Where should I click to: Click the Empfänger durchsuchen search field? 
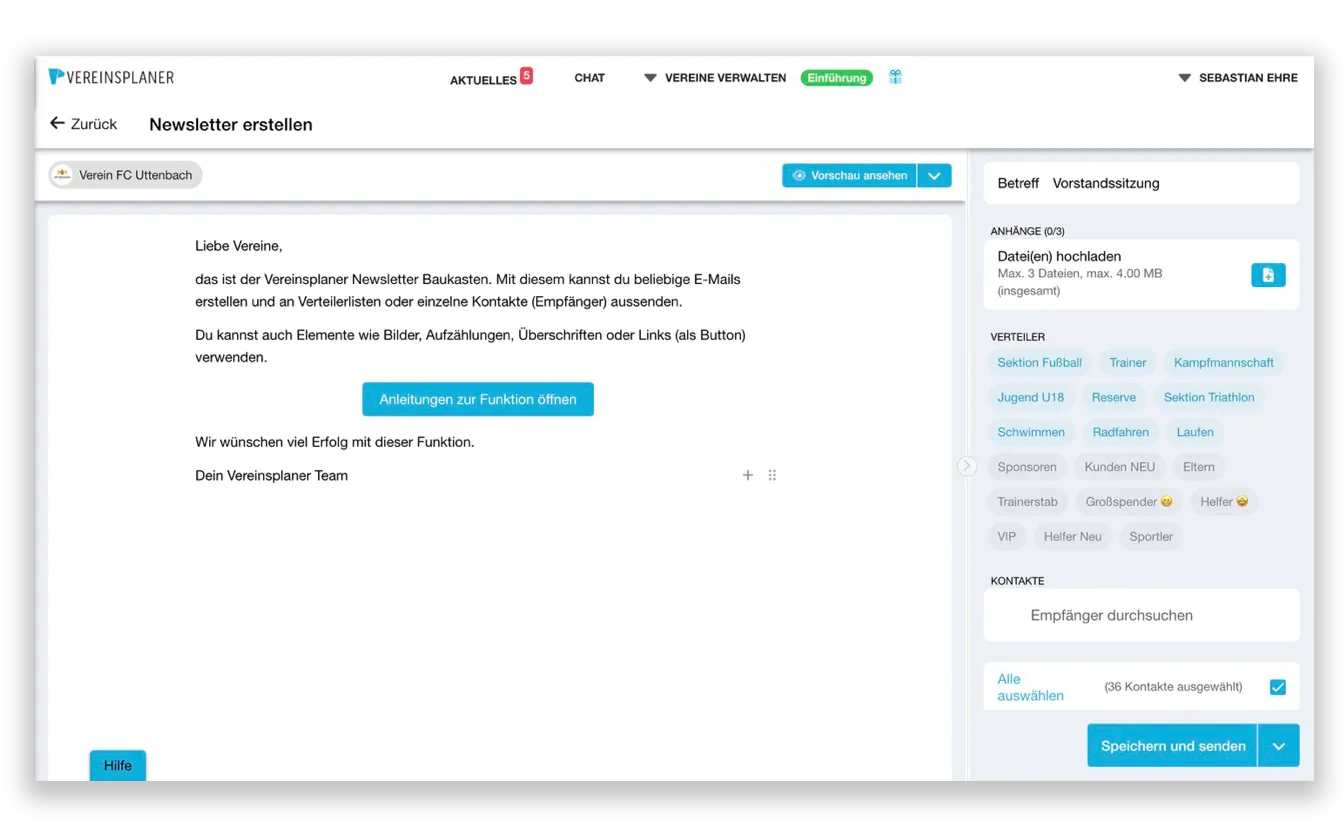pos(1141,615)
